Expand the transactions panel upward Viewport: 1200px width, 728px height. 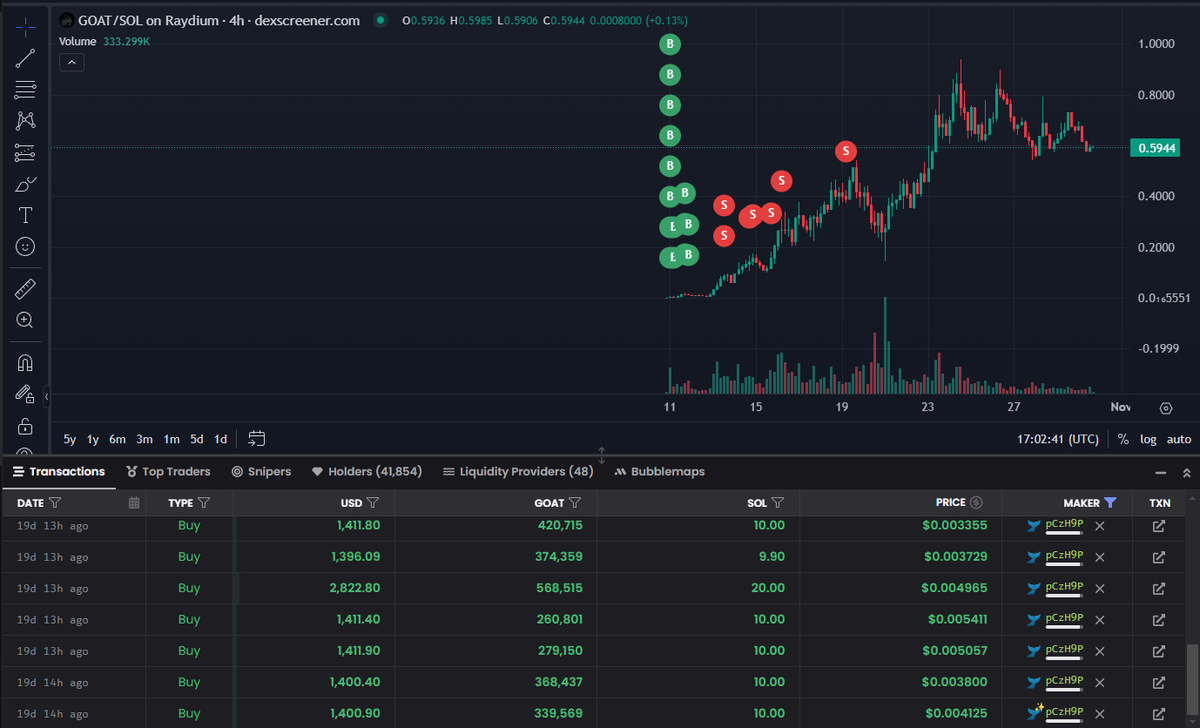(x=1187, y=472)
